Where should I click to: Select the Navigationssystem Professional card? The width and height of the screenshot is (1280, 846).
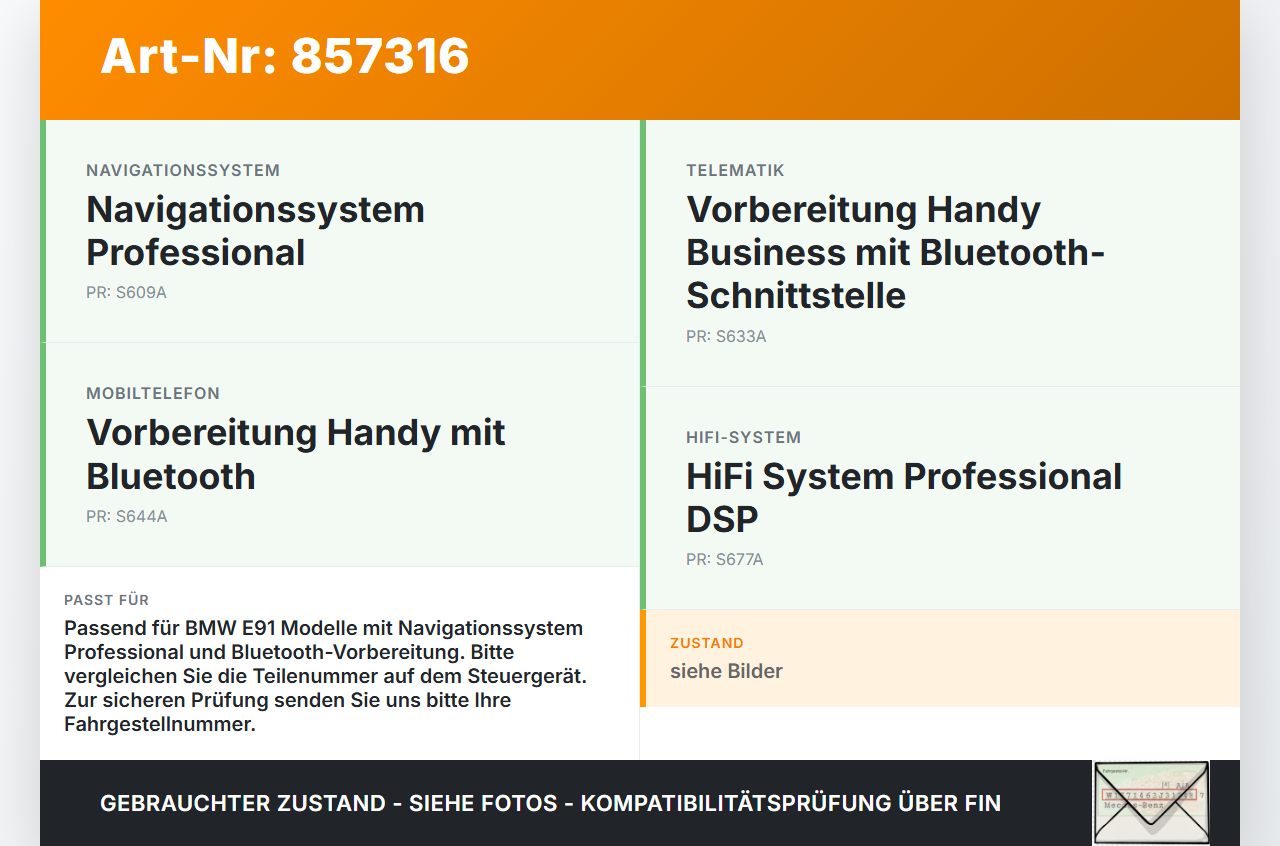click(x=340, y=231)
